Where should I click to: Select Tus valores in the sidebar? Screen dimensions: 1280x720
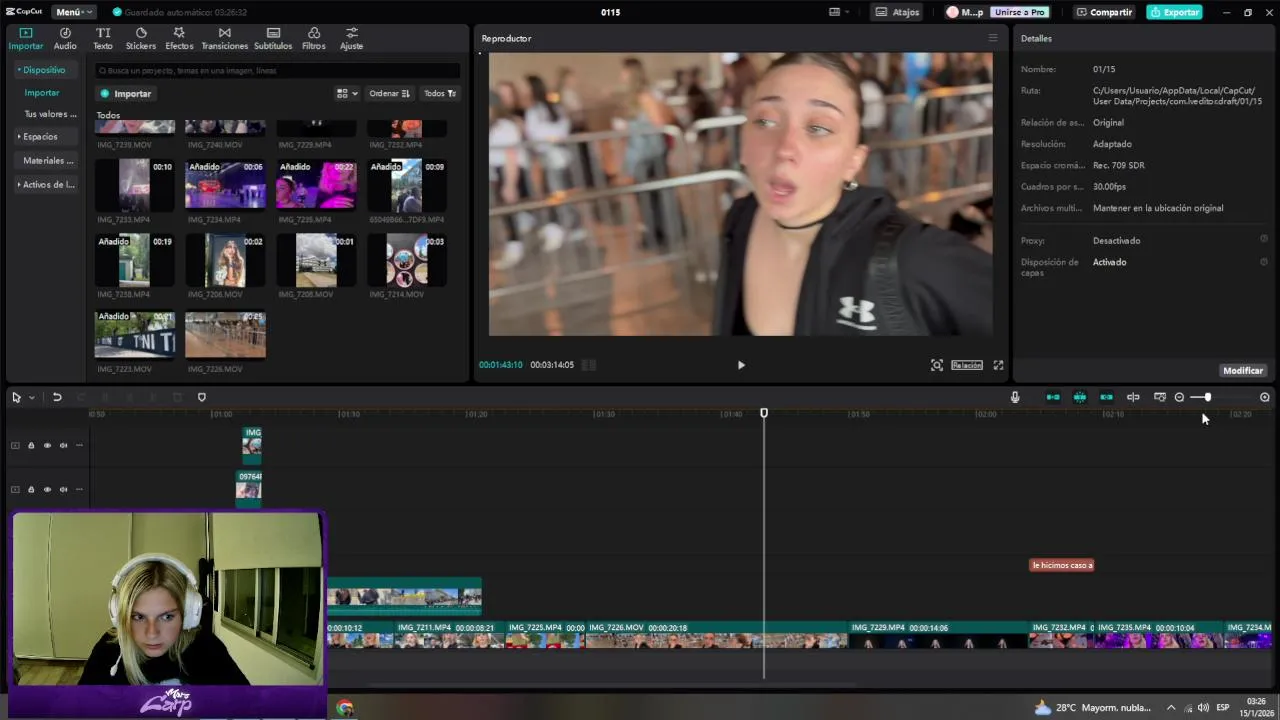[50, 114]
